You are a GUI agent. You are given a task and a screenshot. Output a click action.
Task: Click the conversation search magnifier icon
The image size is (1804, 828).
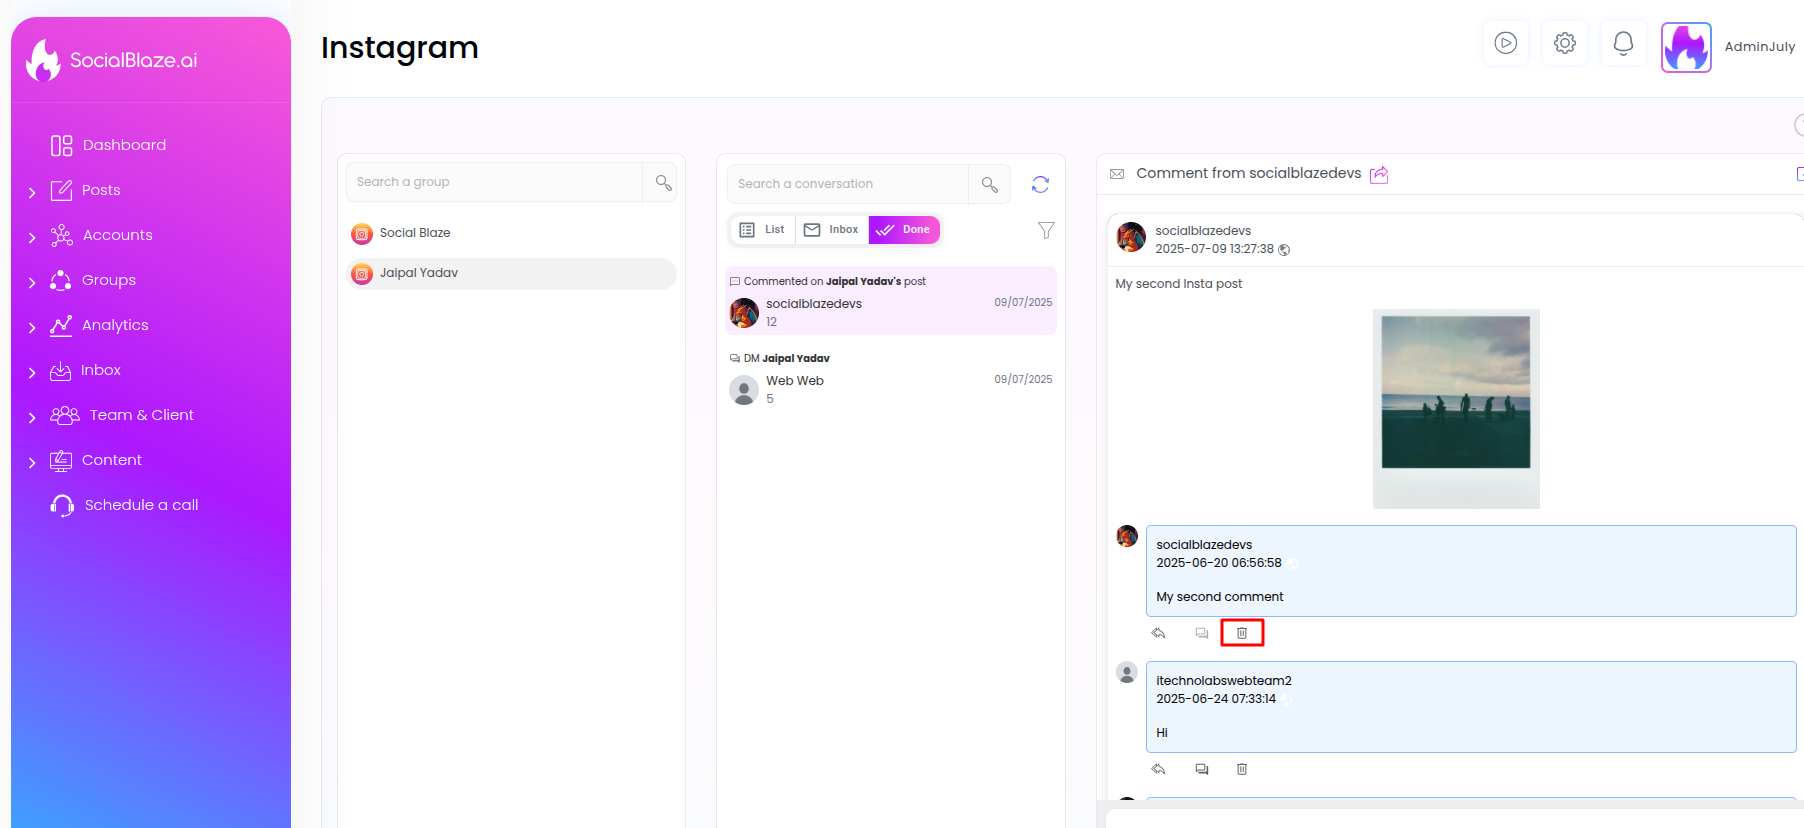click(990, 184)
